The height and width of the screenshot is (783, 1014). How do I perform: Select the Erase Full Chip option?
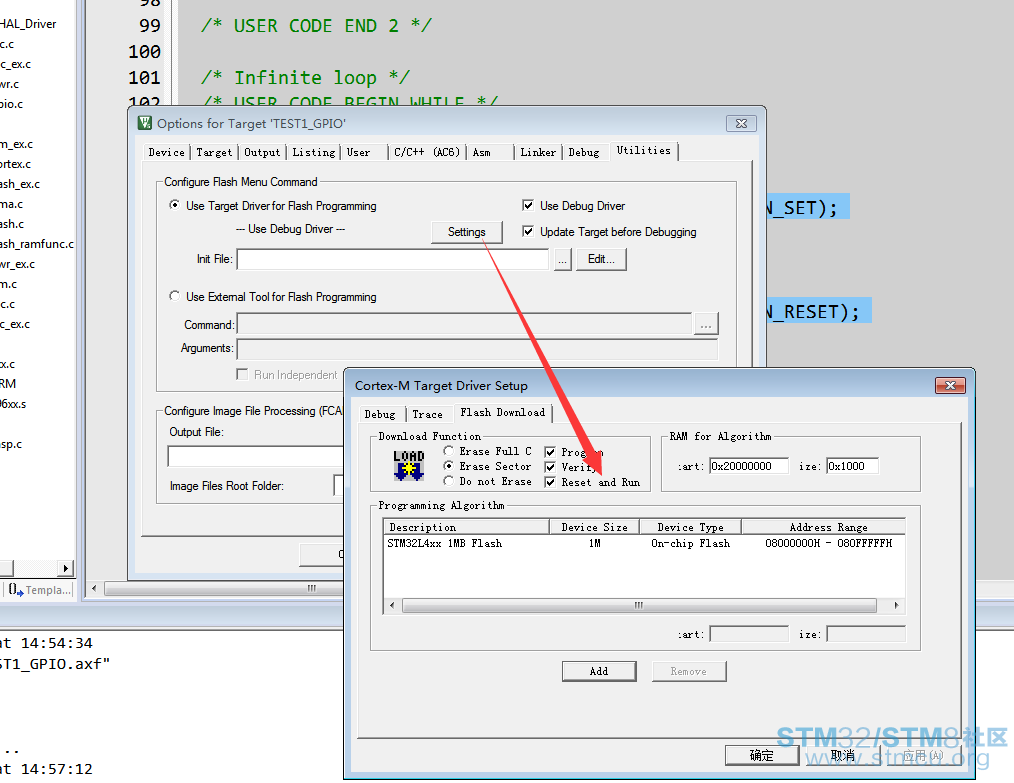[448, 451]
